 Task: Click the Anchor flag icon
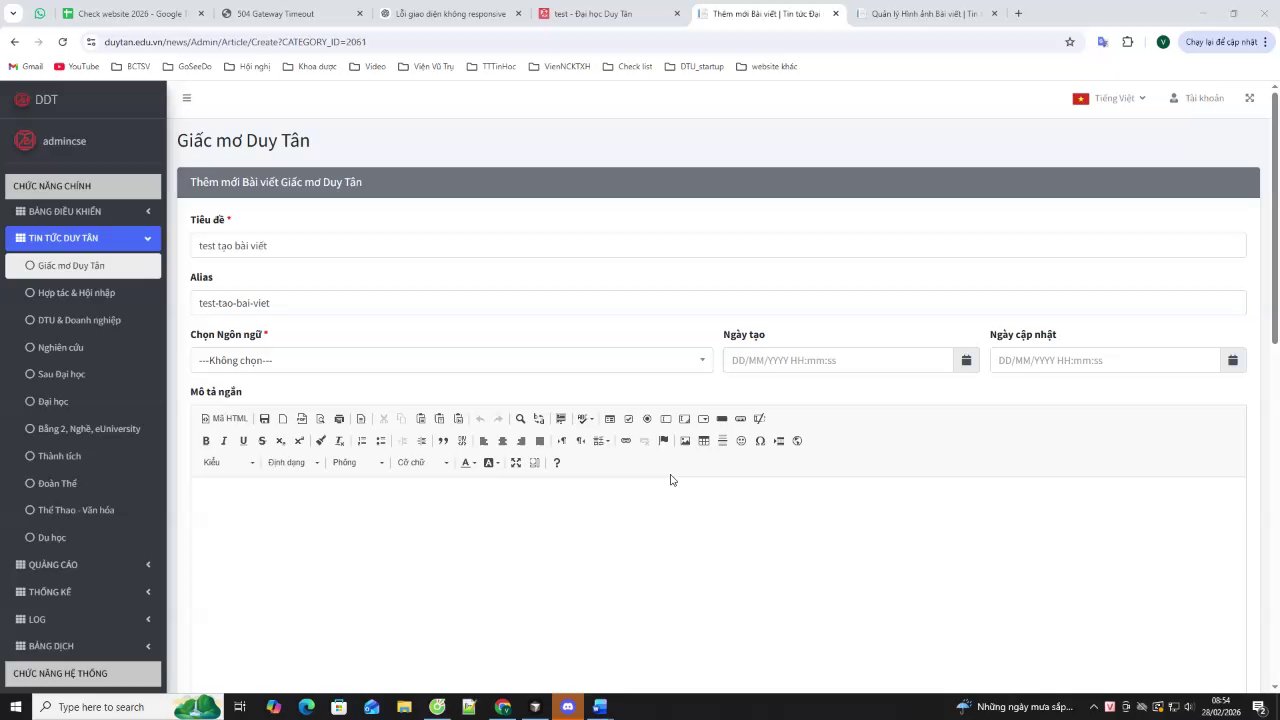click(663, 441)
